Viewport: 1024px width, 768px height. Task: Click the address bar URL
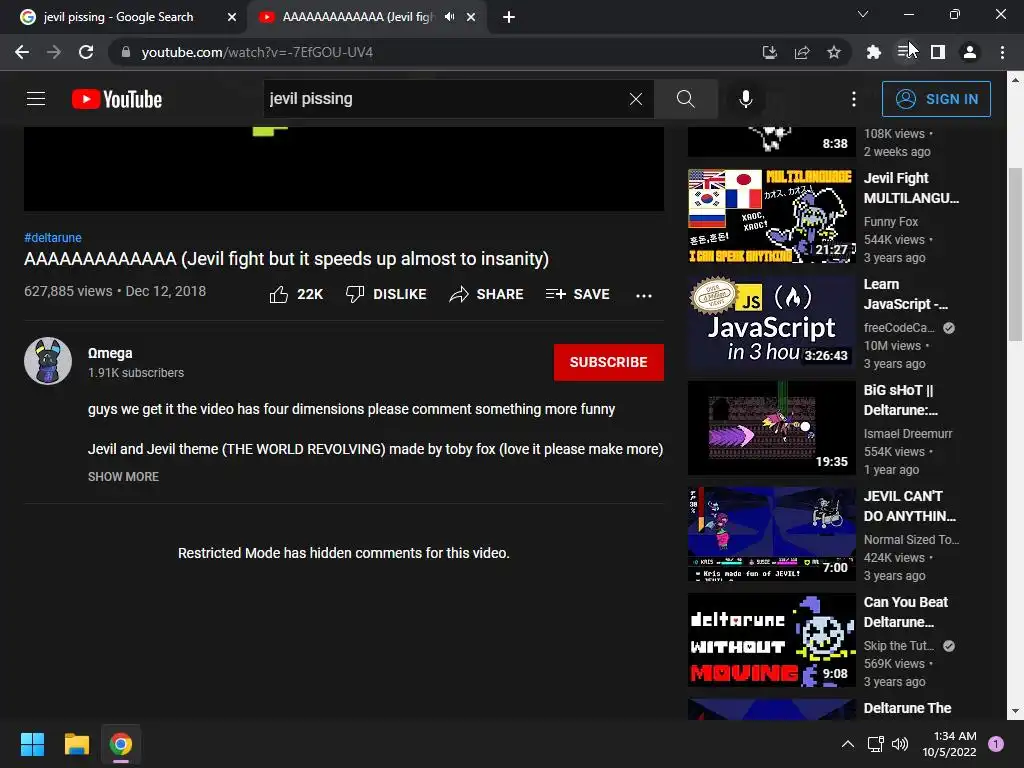click(x=257, y=52)
